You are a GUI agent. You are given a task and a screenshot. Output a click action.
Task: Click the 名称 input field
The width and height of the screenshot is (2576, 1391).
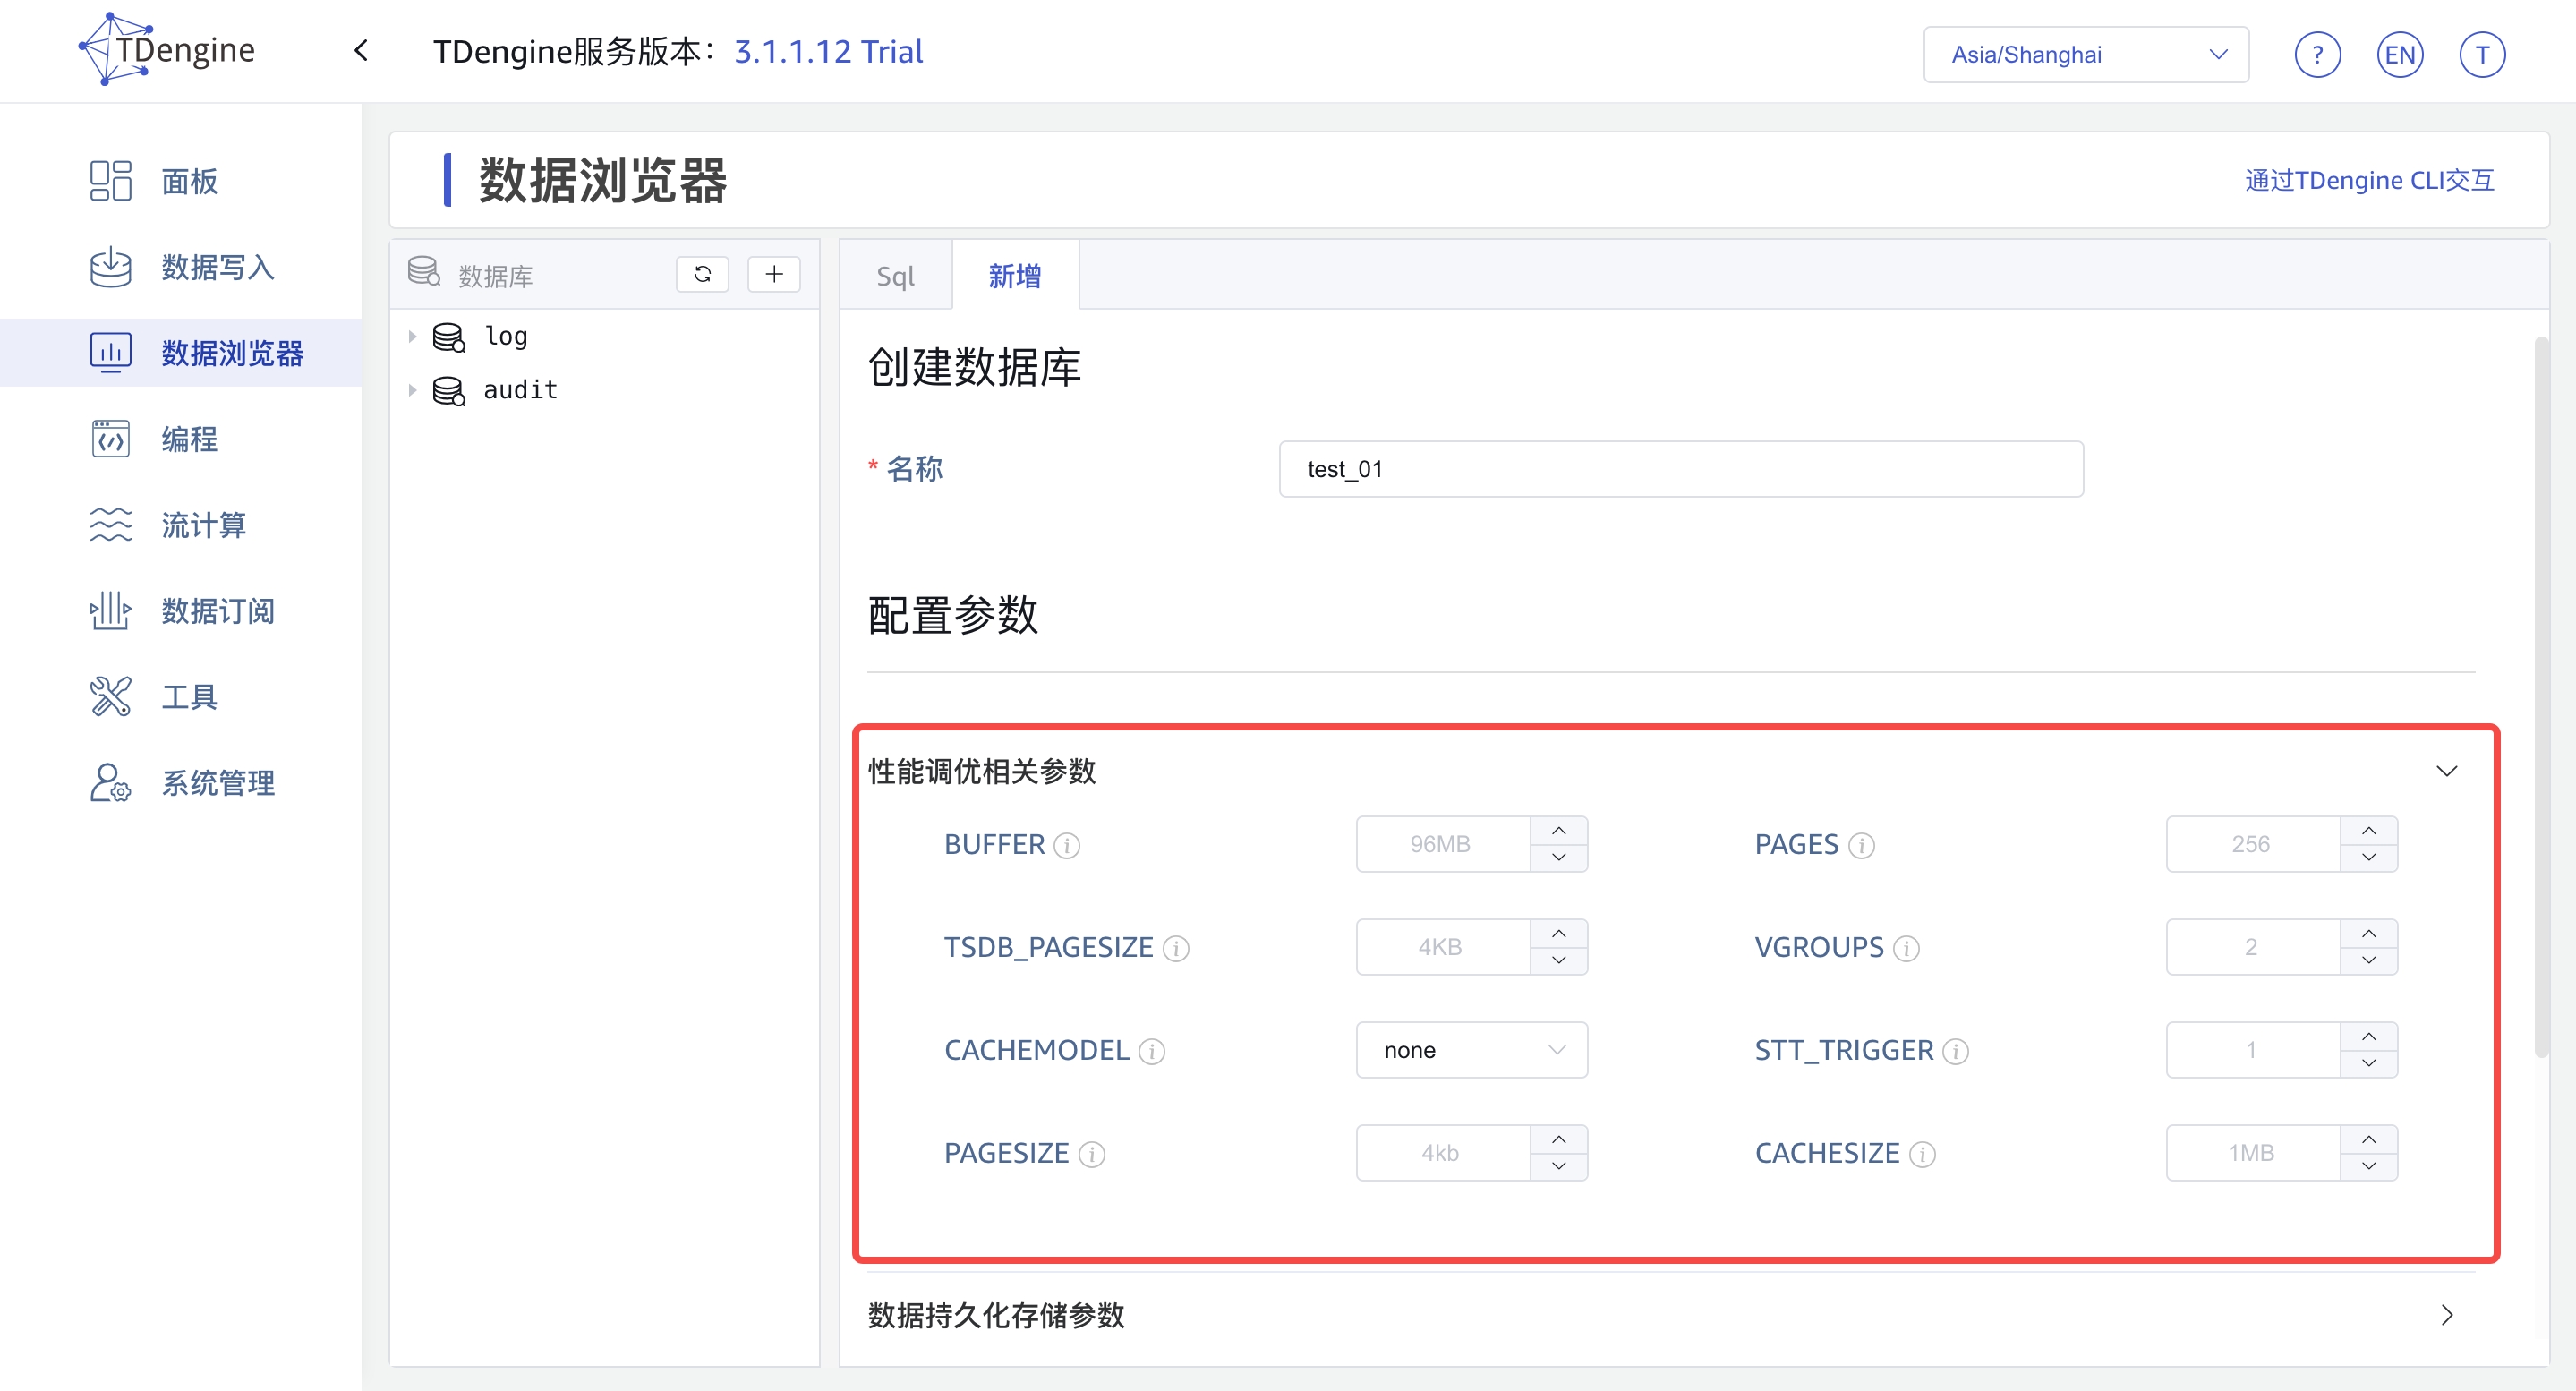(x=1680, y=469)
